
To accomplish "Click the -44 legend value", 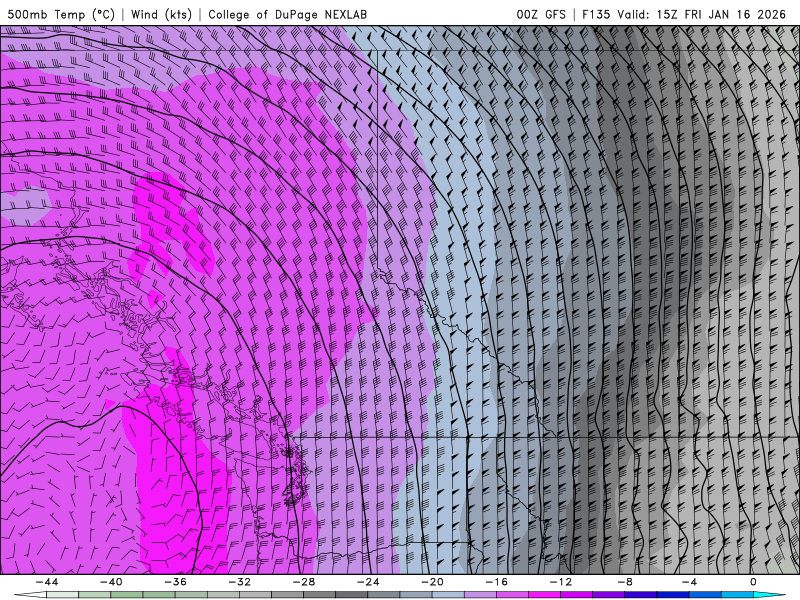I will 47,582.
